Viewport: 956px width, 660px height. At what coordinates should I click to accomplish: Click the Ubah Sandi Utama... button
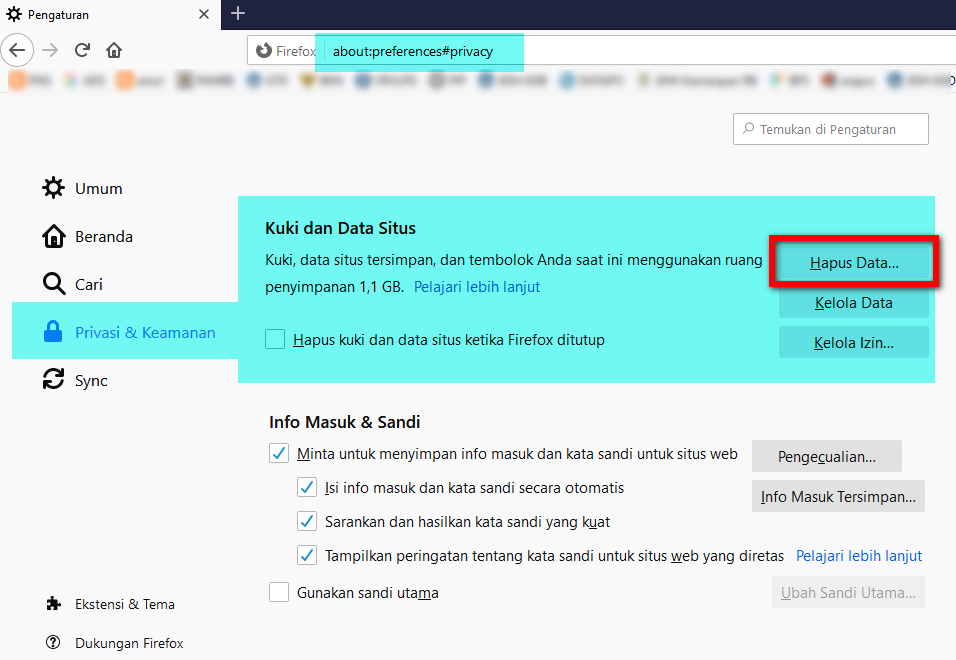(x=848, y=592)
